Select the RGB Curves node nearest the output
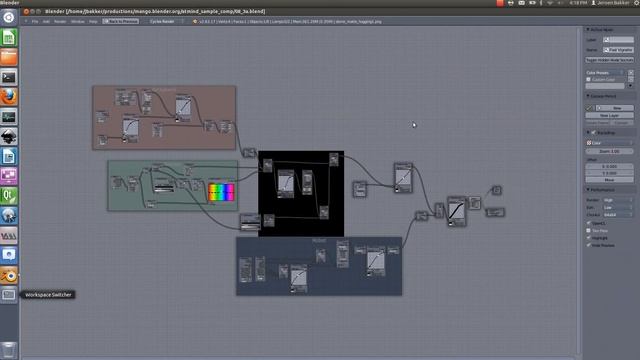Image resolution: width=640 pixels, height=360 pixels. pos(456,211)
